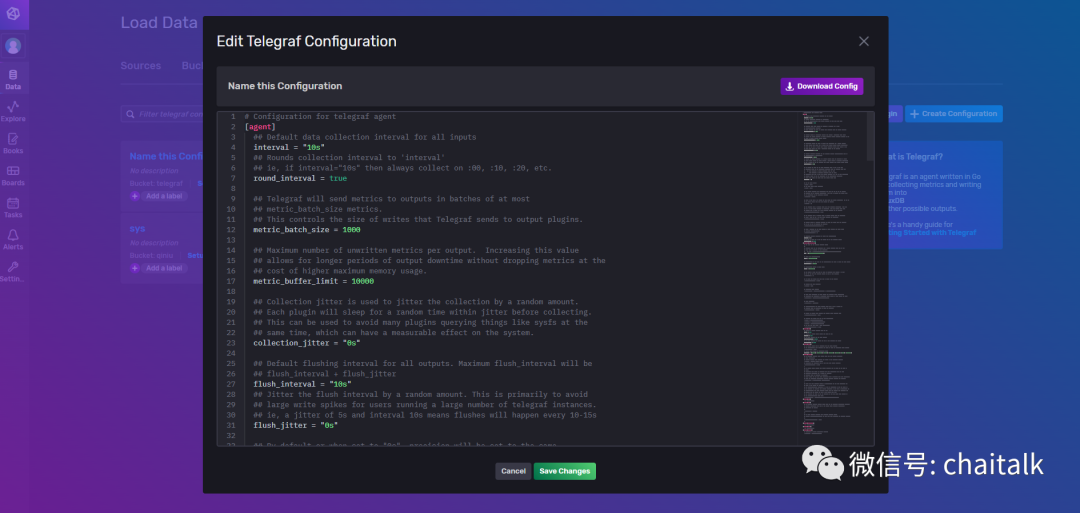The image size is (1080, 513).
Task: Click line metric_buffer_limit = 10000
Action: (313, 282)
